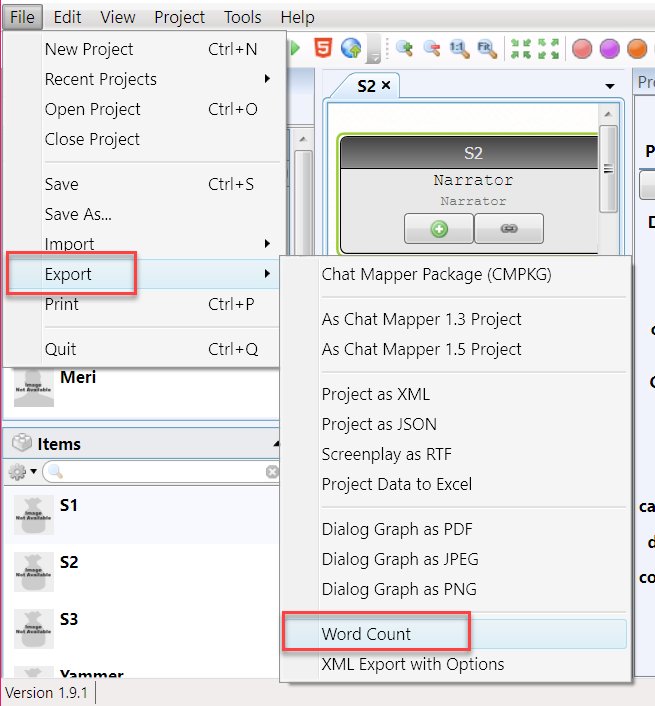Click the green play simulation icon

tap(294, 48)
